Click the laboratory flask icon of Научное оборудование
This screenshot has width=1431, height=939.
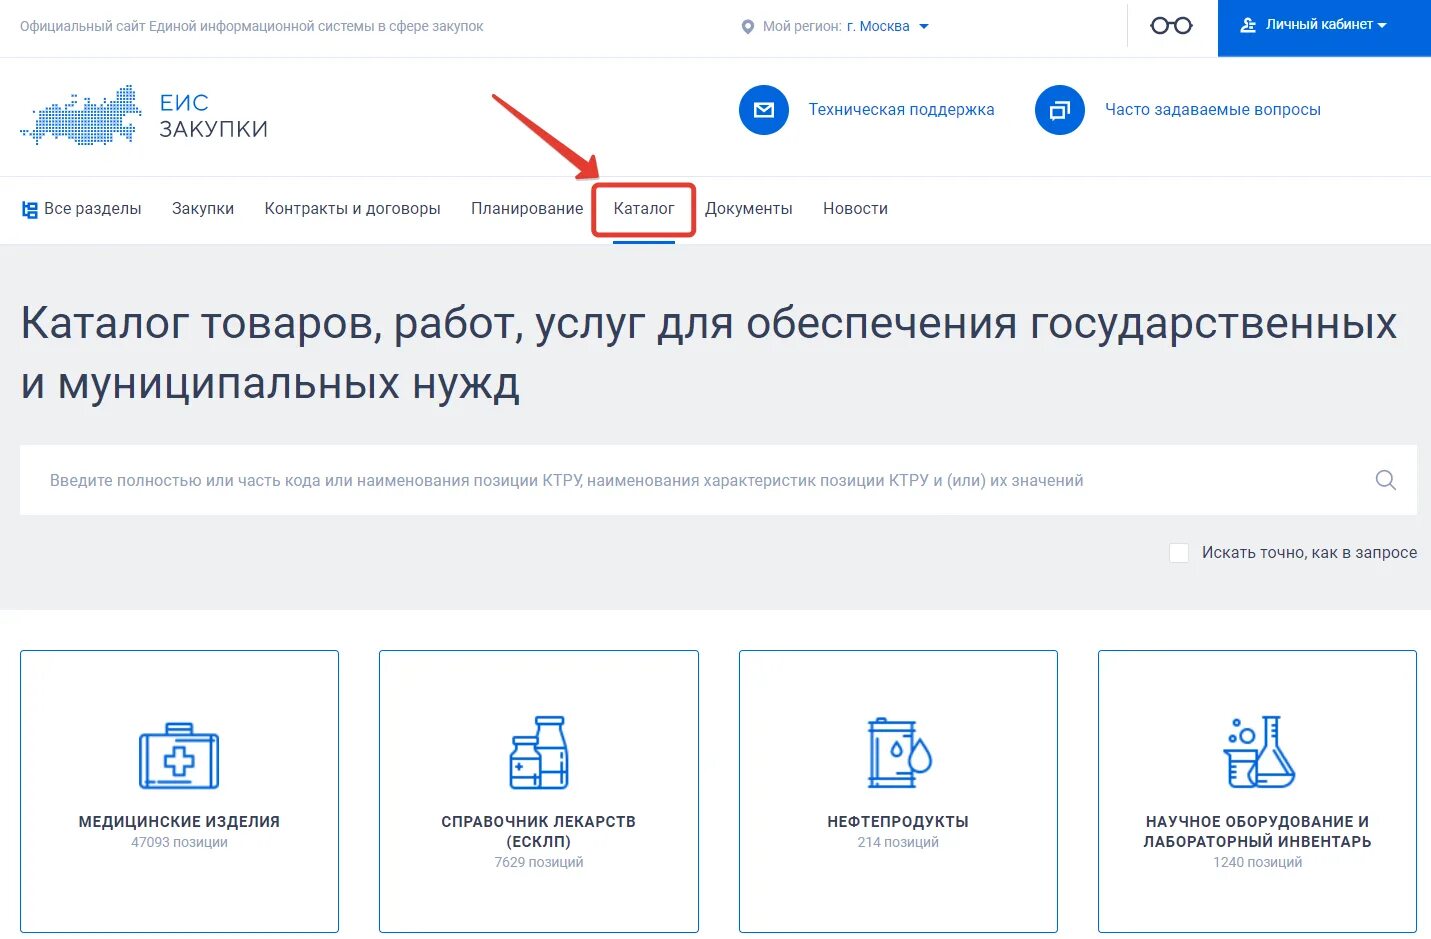click(x=1258, y=752)
